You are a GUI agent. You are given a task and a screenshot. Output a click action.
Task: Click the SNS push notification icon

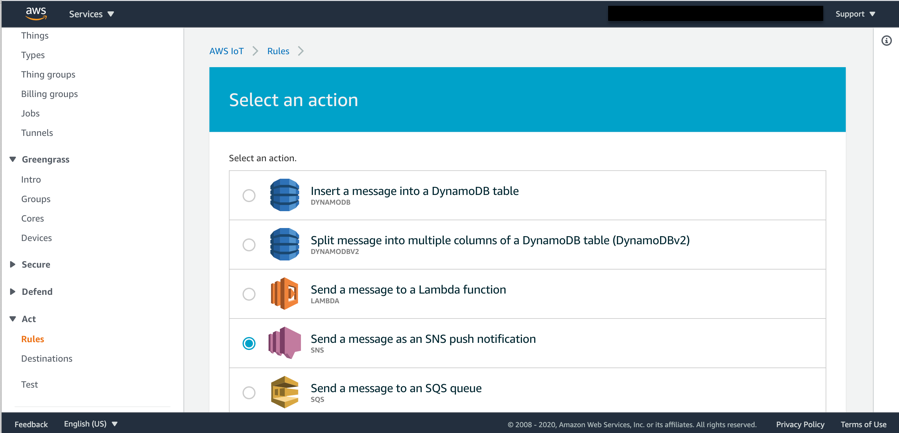pyautogui.click(x=284, y=343)
